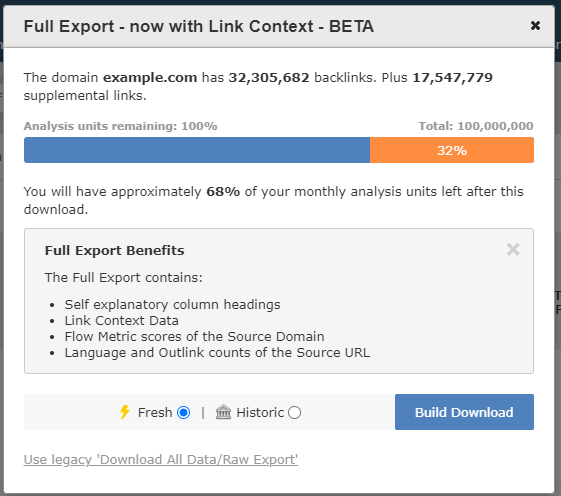Click the 17,547,779 supplemental links count
The image size is (561, 496).
point(453,78)
